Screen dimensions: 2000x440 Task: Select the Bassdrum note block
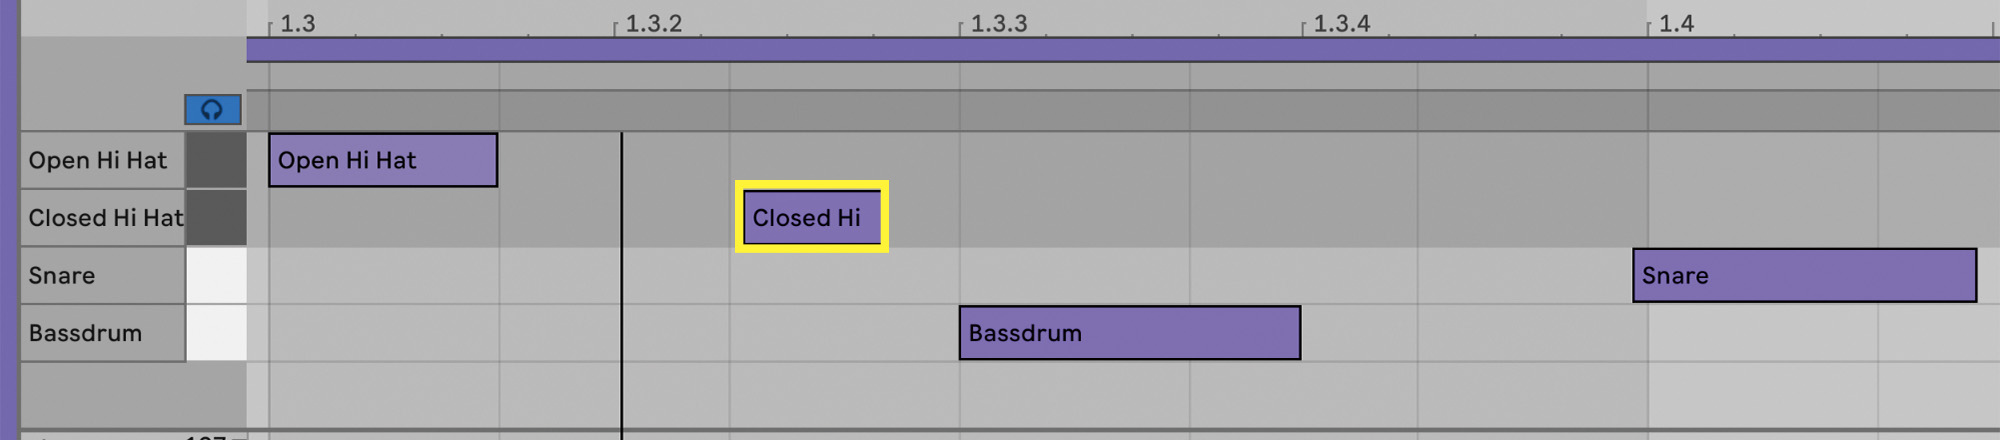1129,333
